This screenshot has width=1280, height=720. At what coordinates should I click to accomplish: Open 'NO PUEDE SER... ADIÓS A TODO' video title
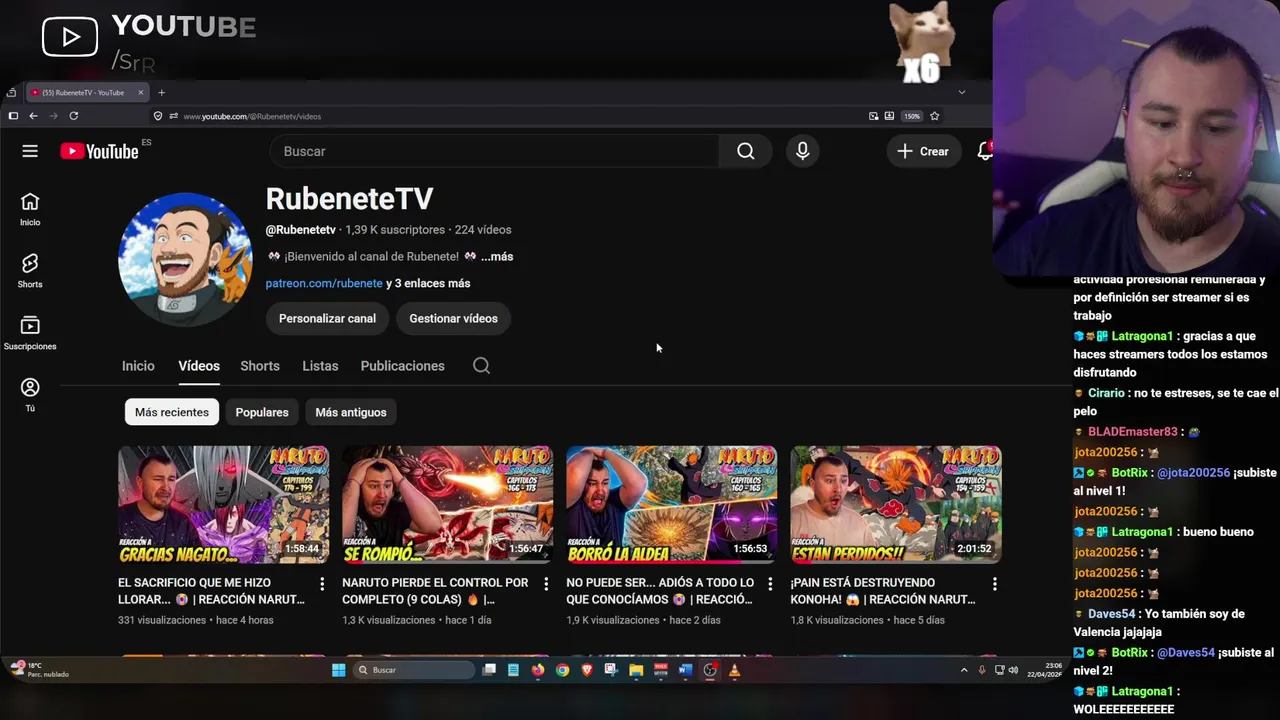(660, 591)
